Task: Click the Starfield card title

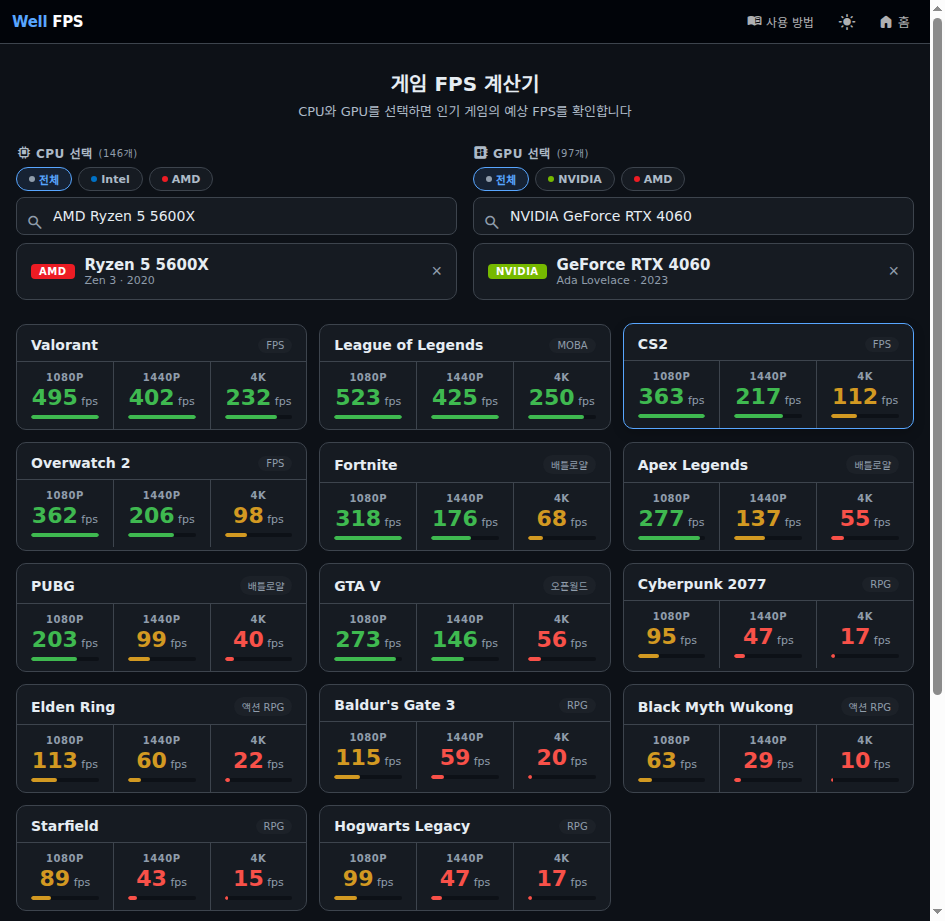Action: point(64,826)
